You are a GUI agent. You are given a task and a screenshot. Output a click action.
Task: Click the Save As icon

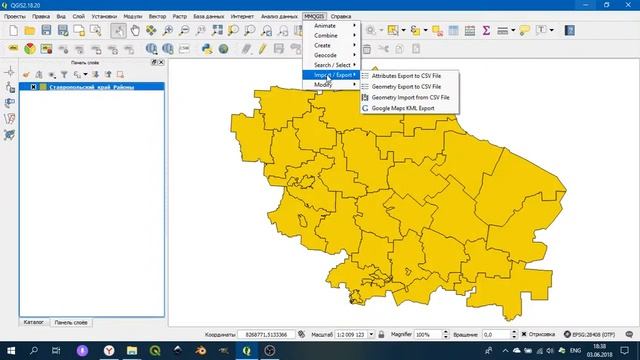point(62,30)
